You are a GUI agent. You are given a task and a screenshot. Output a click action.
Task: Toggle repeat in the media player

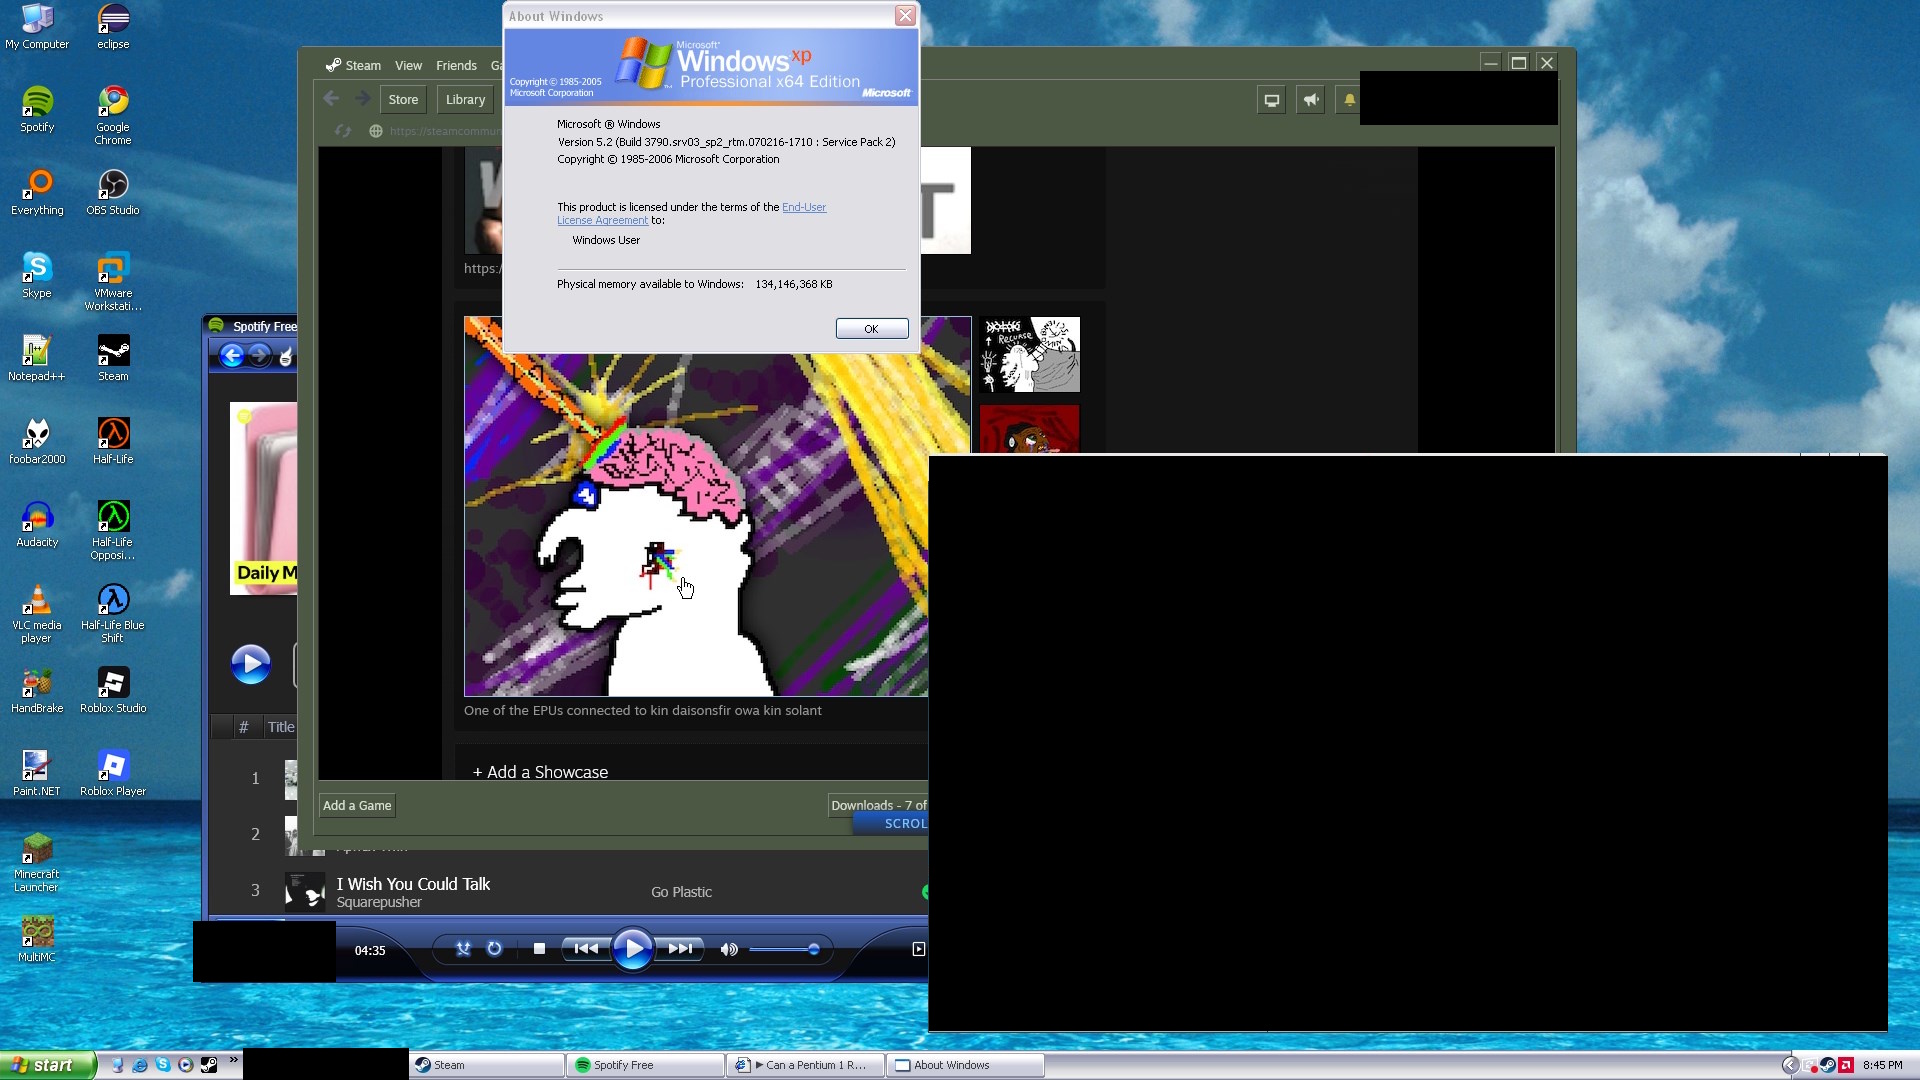pos(494,949)
